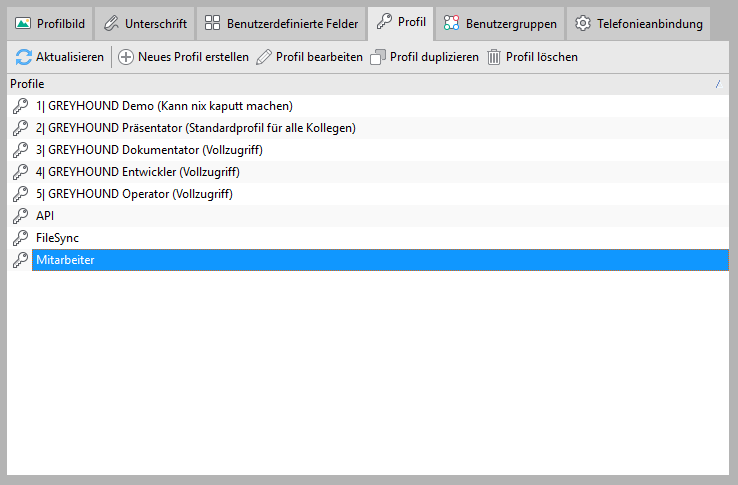Go to the Benutzergruppen tab
Image resolution: width=738 pixels, height=485 pixels.
coord(500,24)
